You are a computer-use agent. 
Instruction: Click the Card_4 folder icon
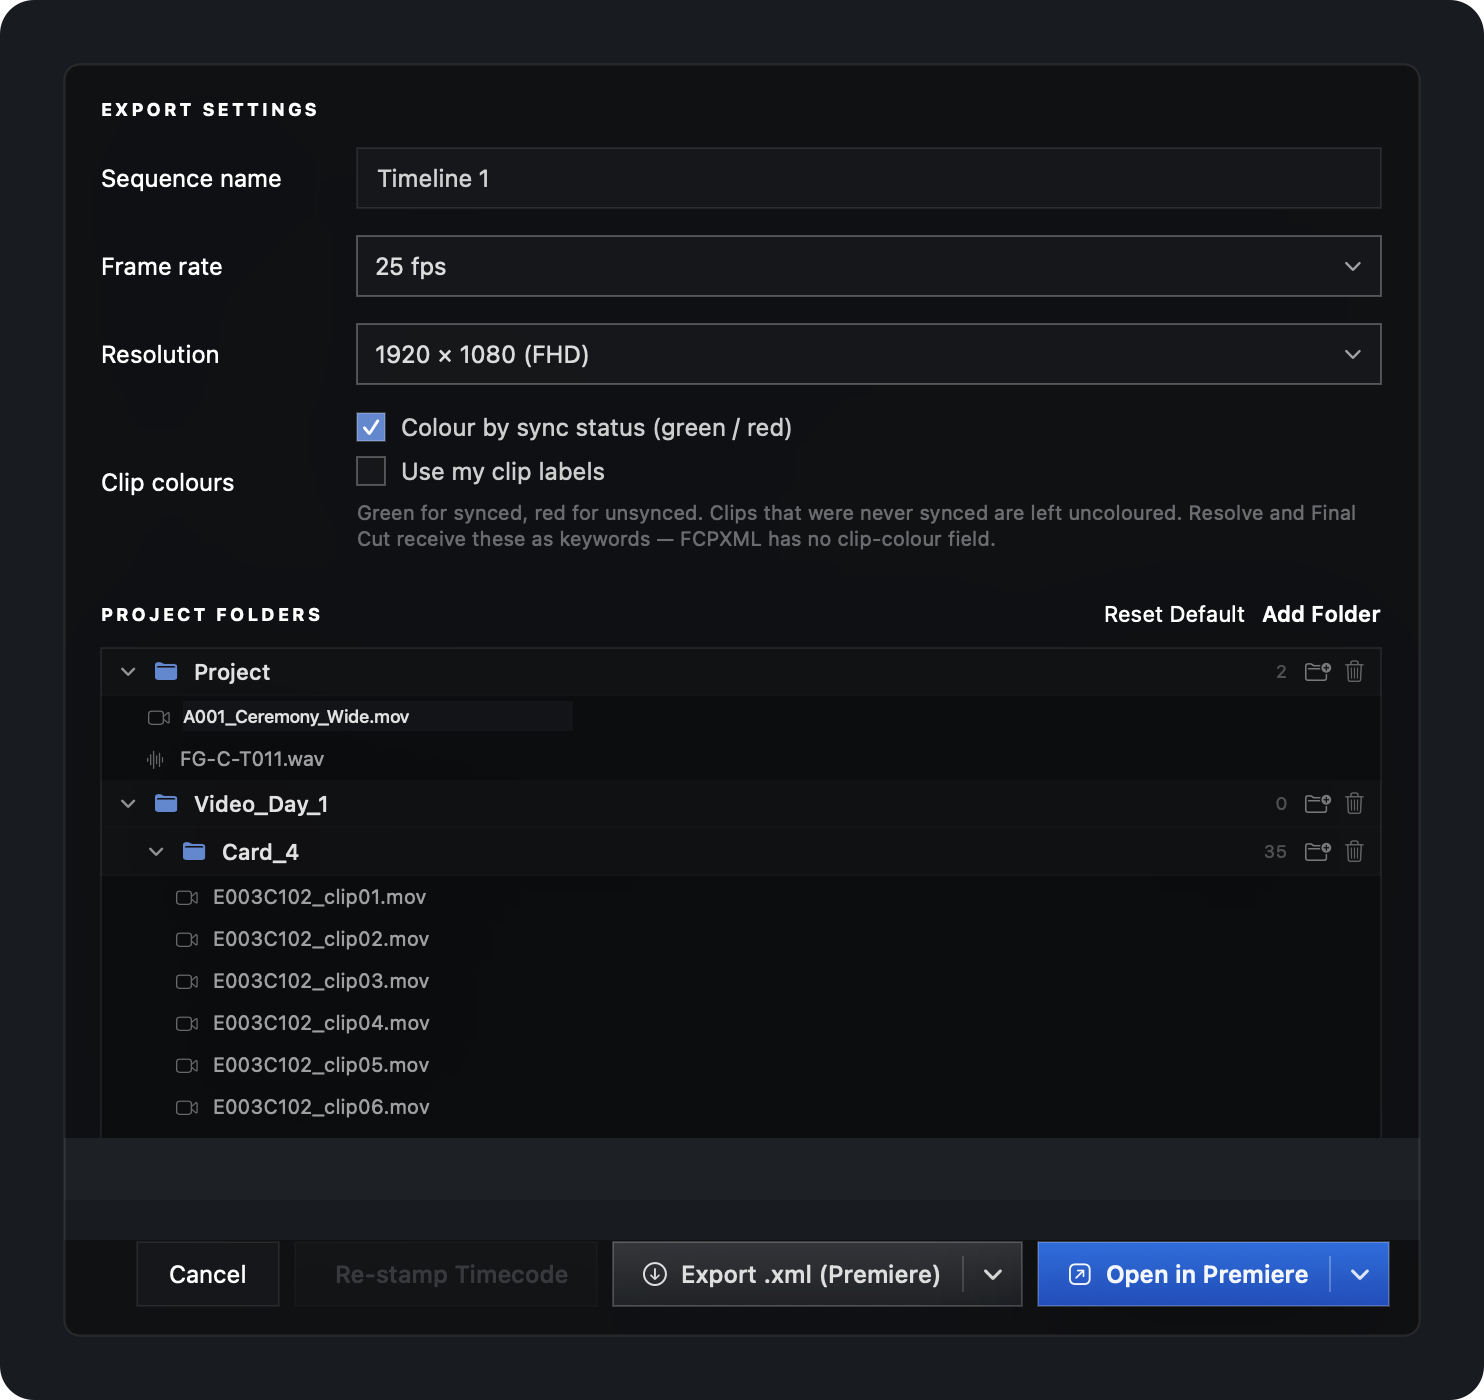pyautogui.click(x=194, y=851)
